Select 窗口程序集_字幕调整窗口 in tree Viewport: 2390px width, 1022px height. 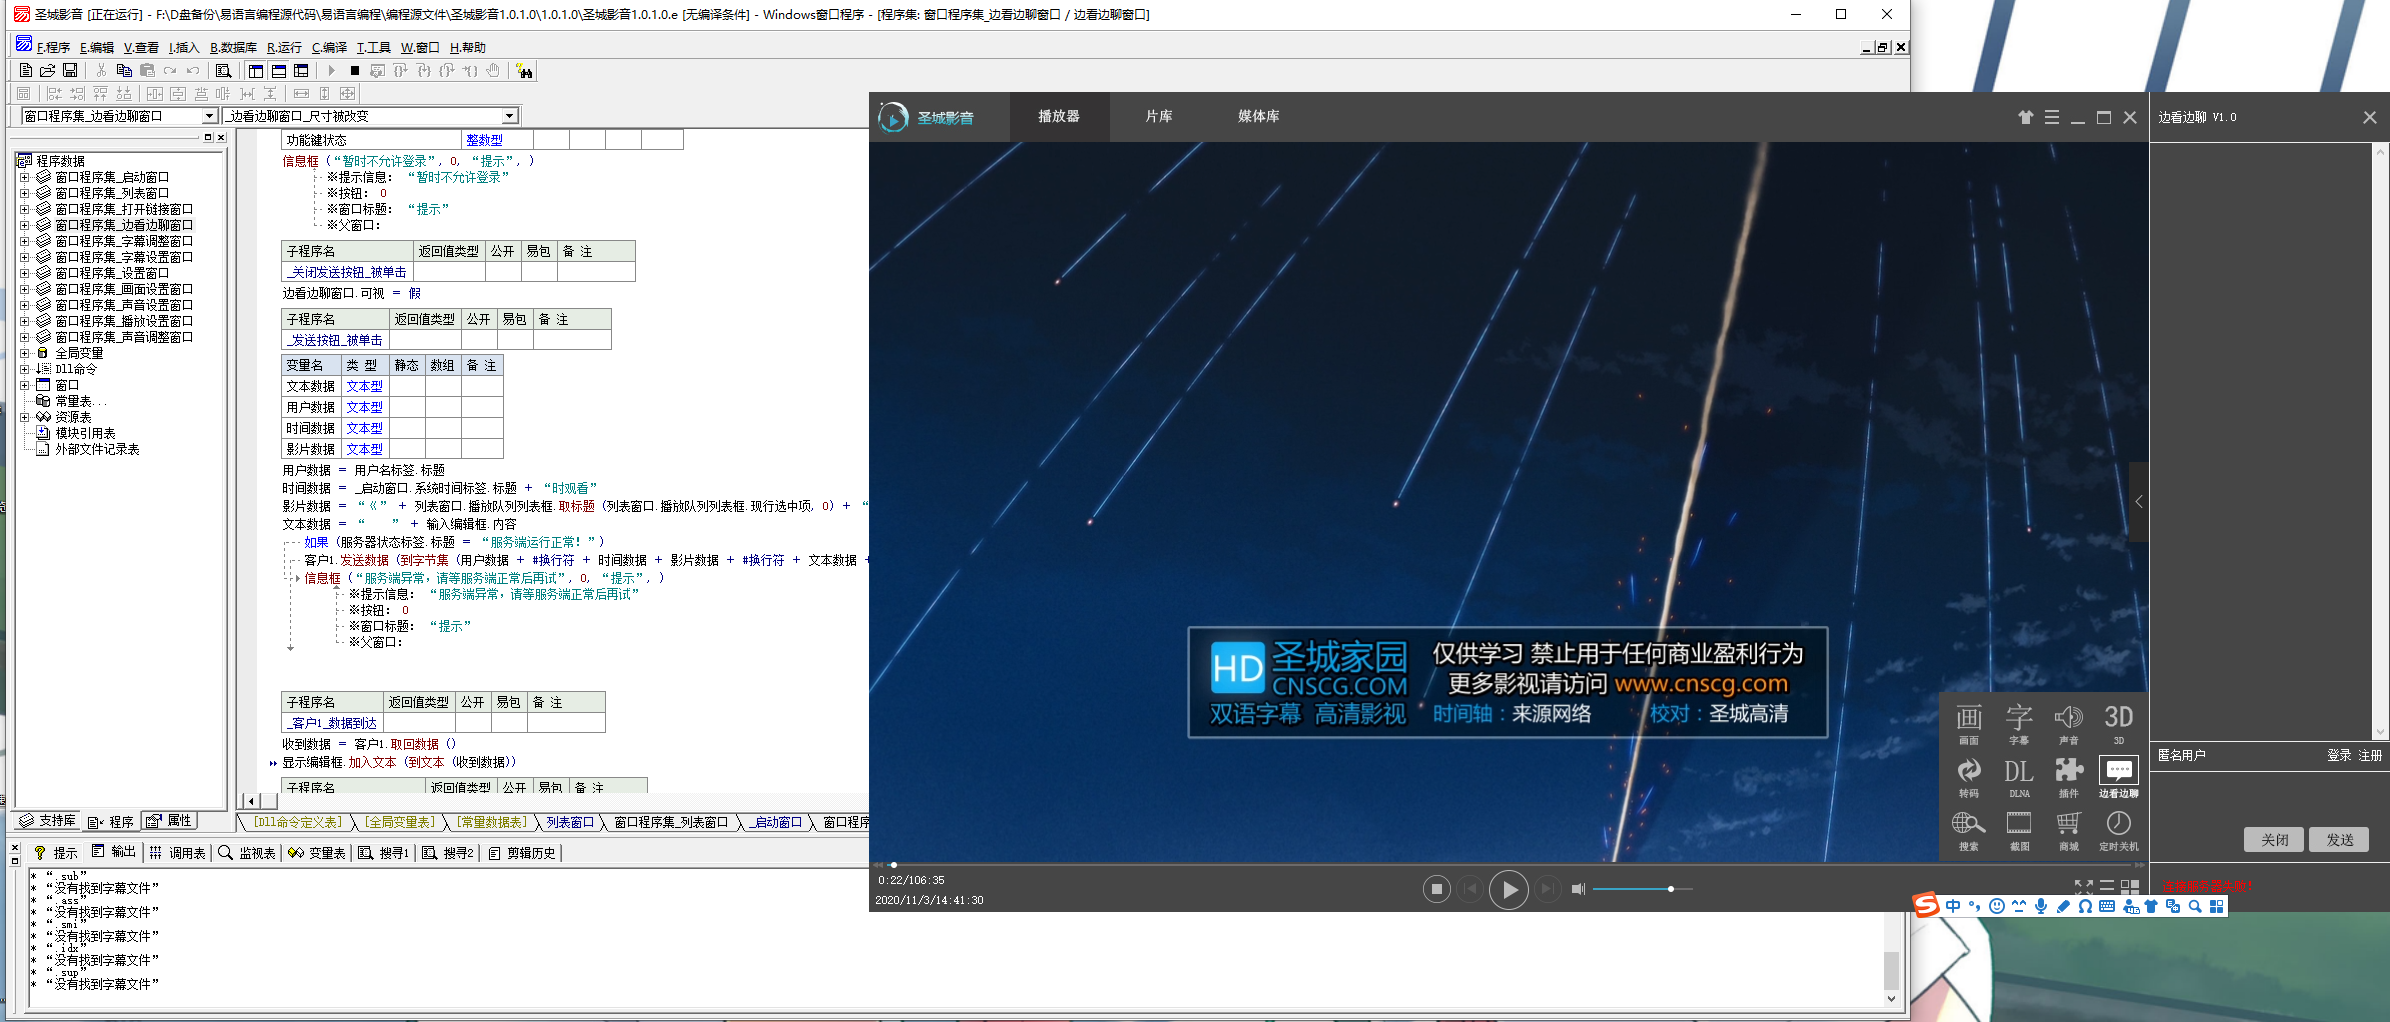pos(124,241)
